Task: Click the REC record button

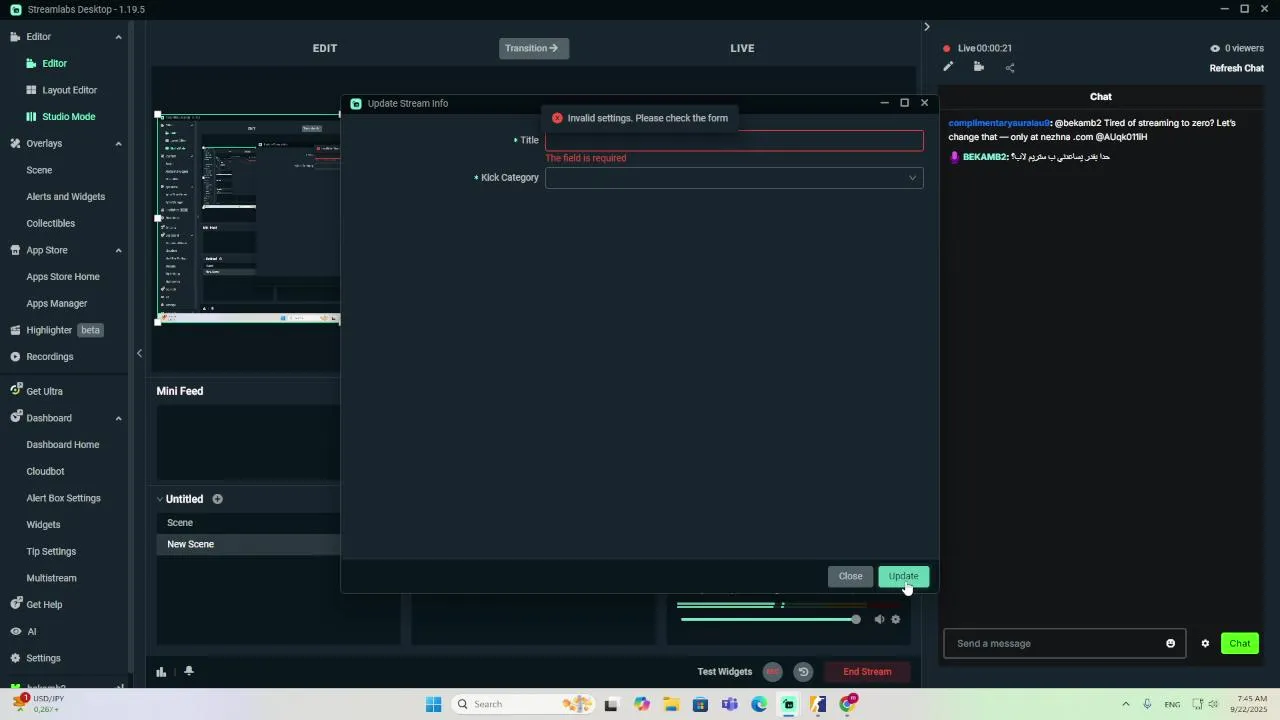Action: tap(773, 672)
